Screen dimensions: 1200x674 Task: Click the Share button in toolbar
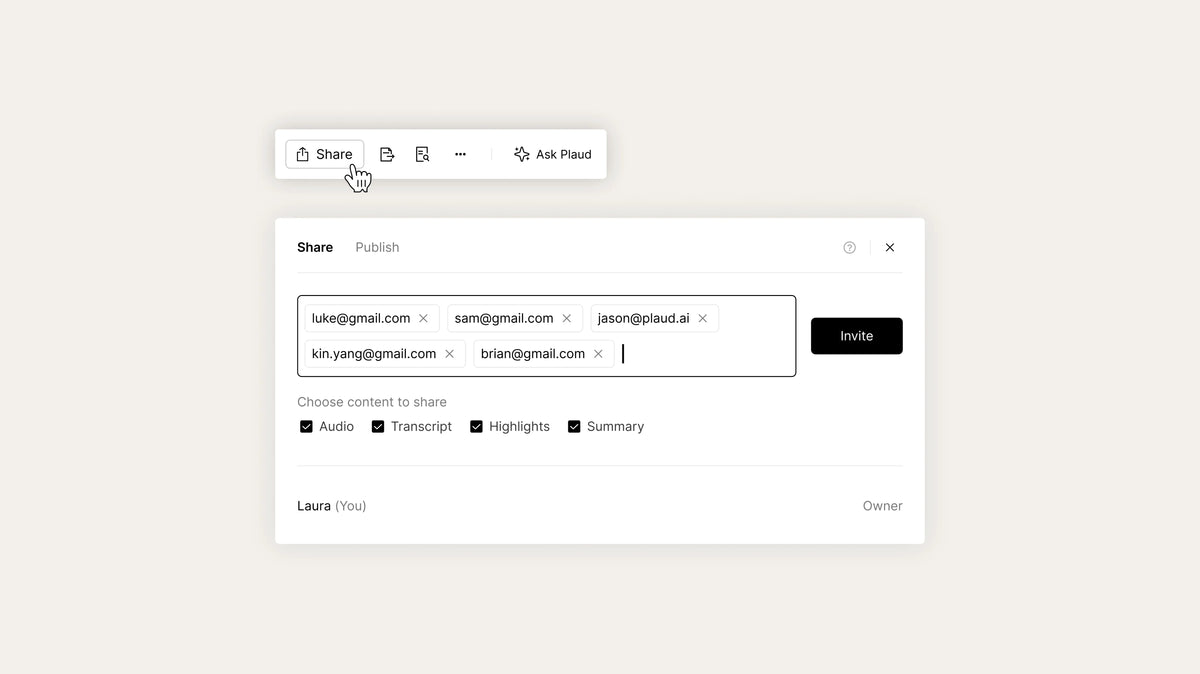pos(325,154)
